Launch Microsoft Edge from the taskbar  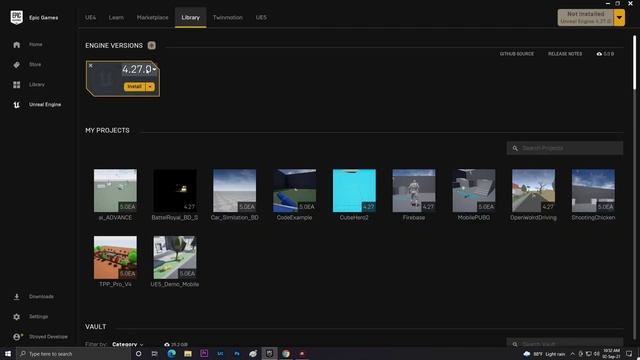171,354
